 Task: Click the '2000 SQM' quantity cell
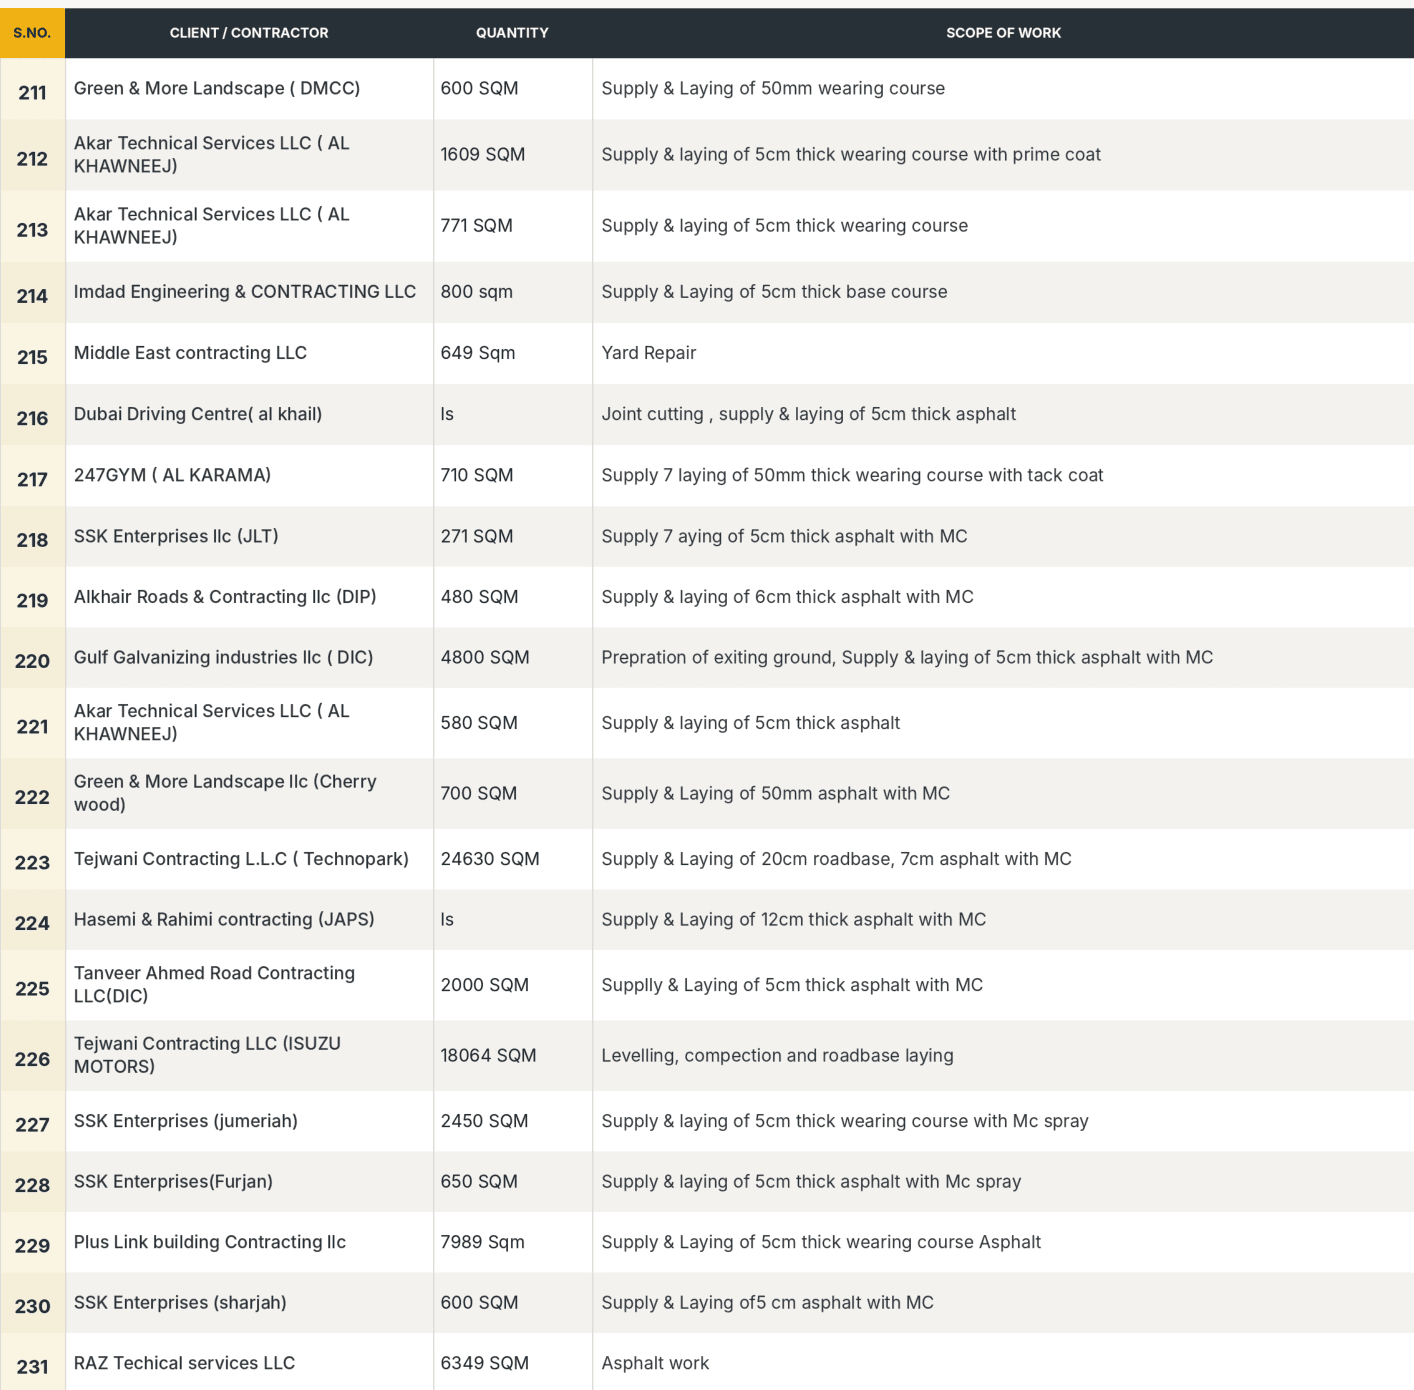click(x=512, y=985)
